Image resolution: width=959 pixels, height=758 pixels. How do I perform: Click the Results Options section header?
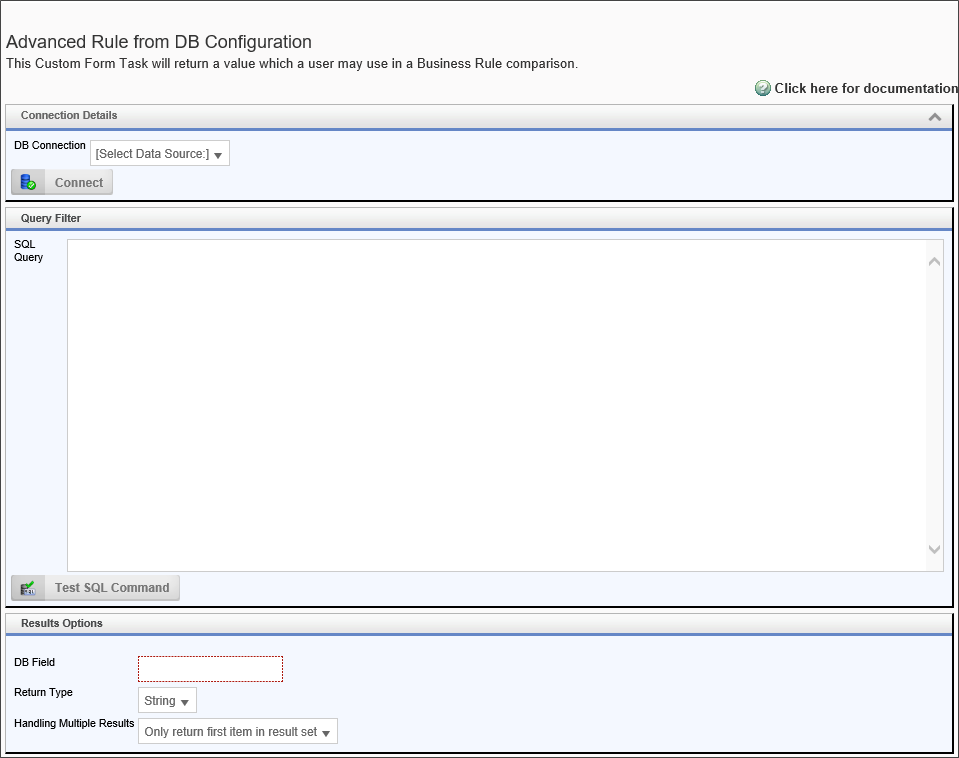(x=62, y=623)
